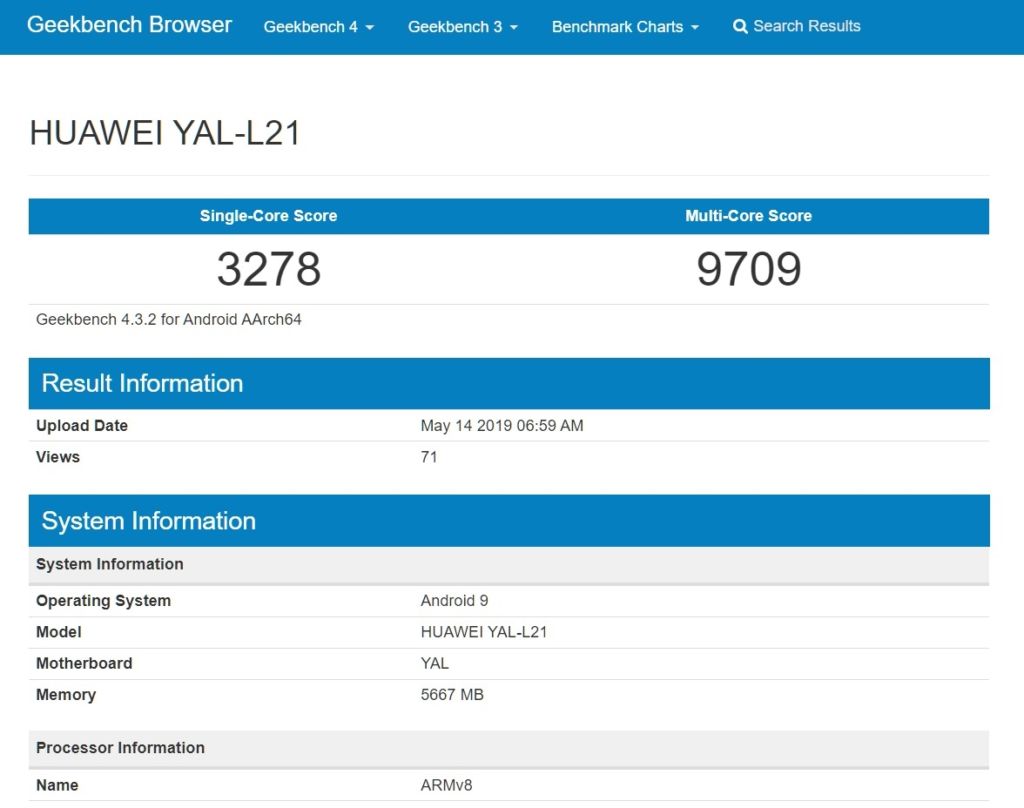Expand the Geekbench 3 dropdown menu
Viewport: 1024px width, 808px height.
pos(462,27)
